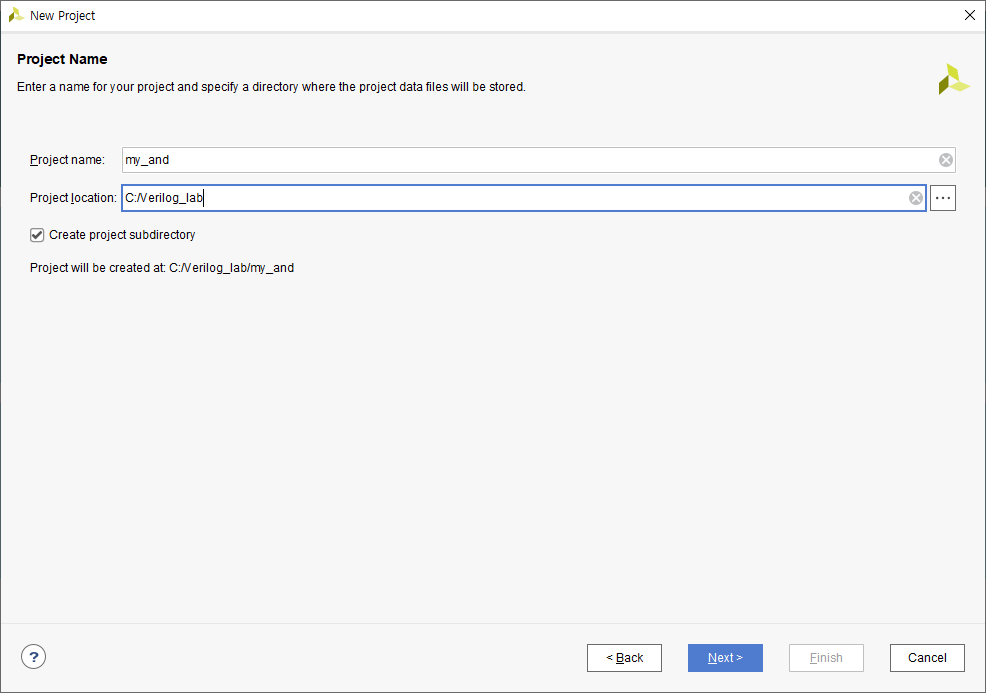986x693 pixels.
Task: Cancel the New Project wizard
Action: (x=927, y=658)
